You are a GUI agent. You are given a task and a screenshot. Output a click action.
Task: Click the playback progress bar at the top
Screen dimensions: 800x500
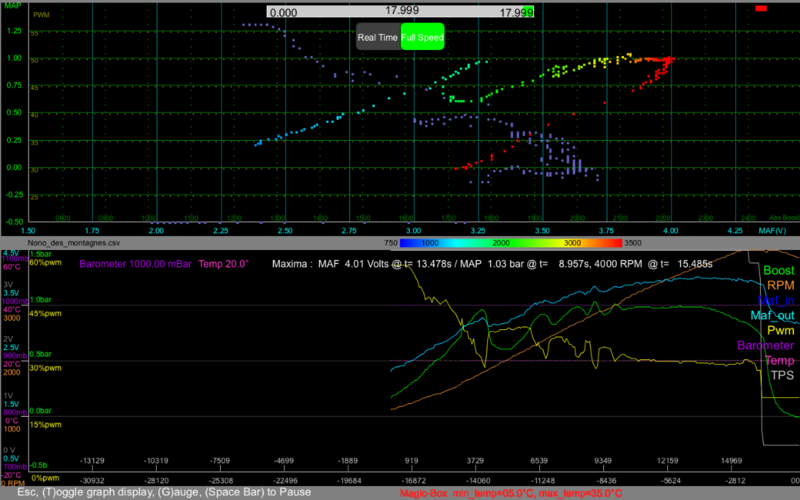click(400, 11)
